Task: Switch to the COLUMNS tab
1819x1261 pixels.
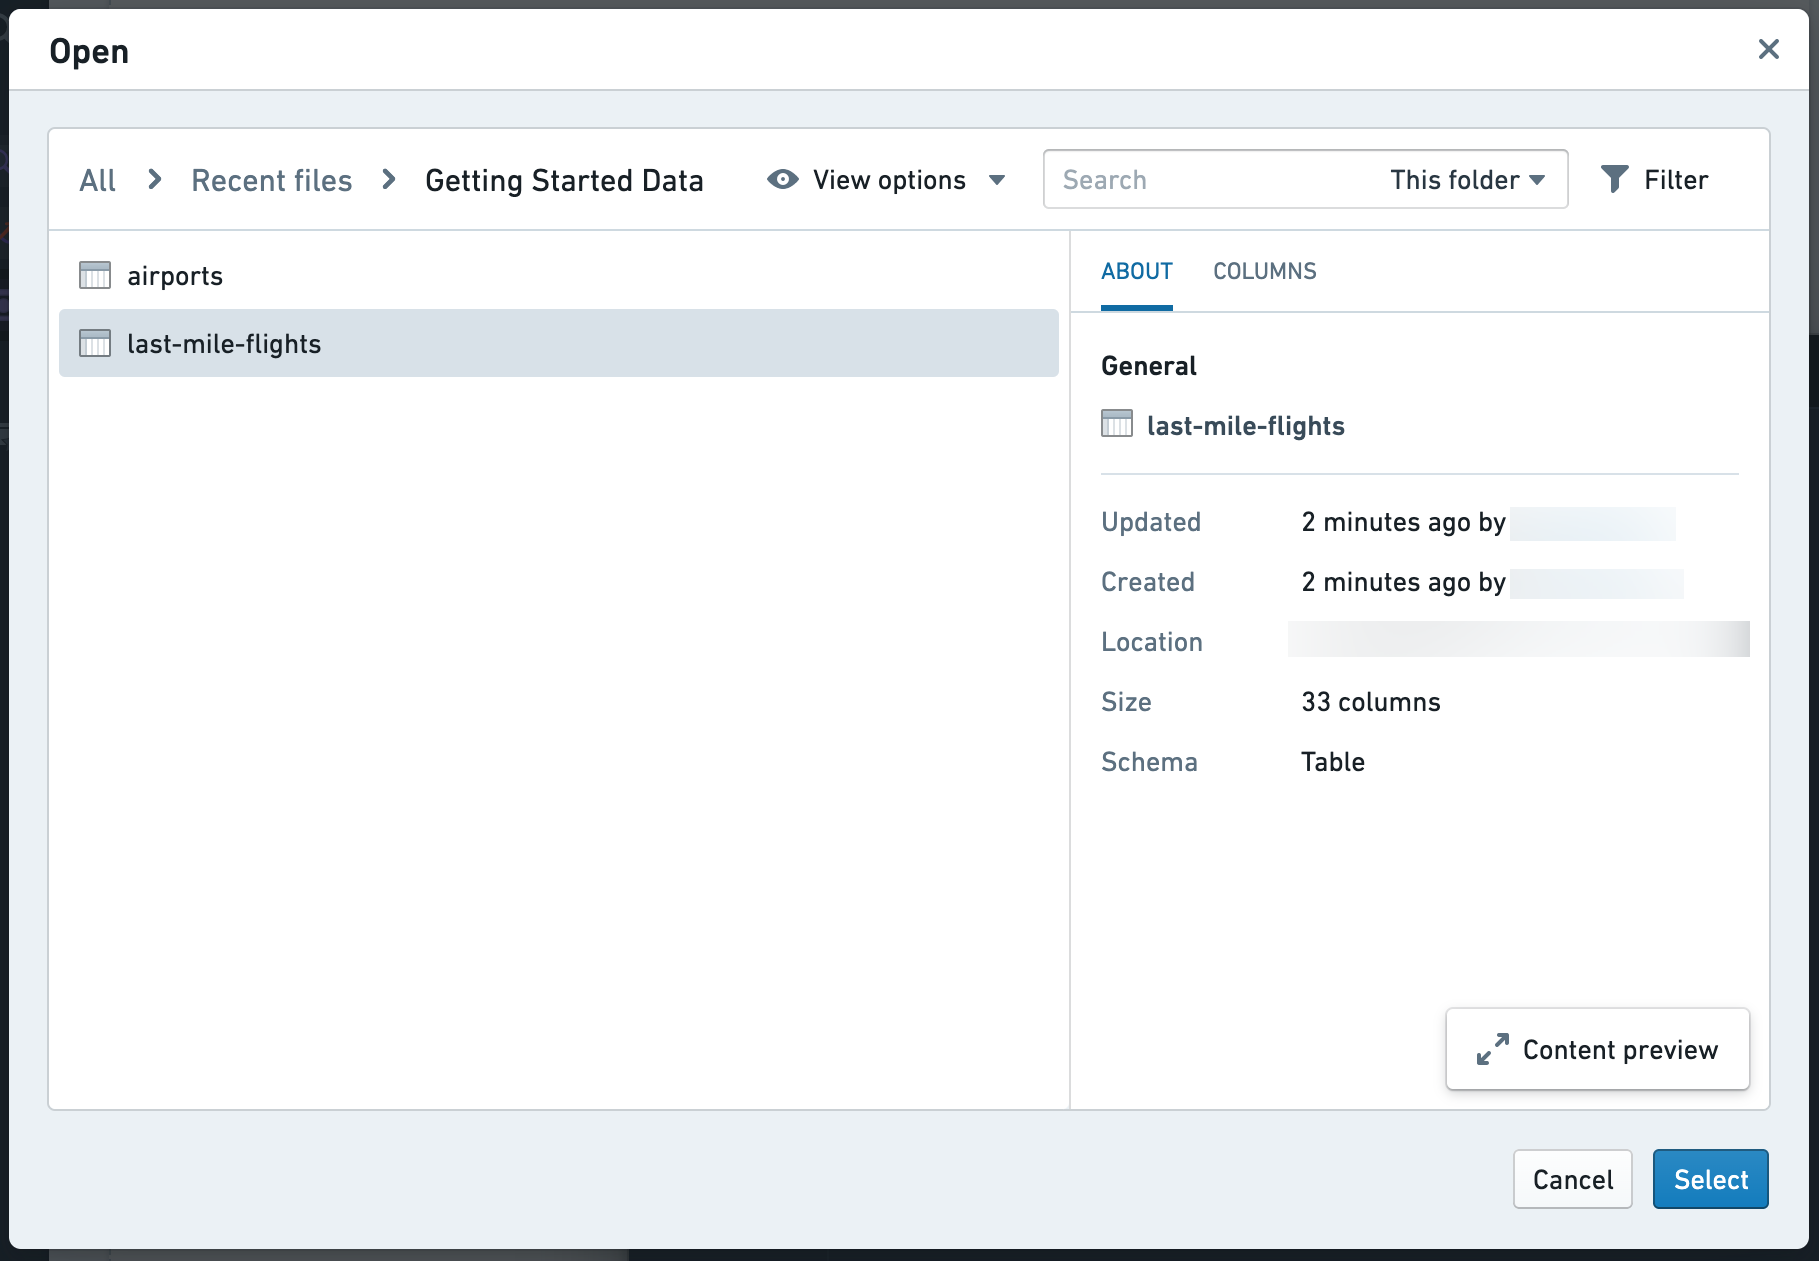Action: coord(1264,271)
